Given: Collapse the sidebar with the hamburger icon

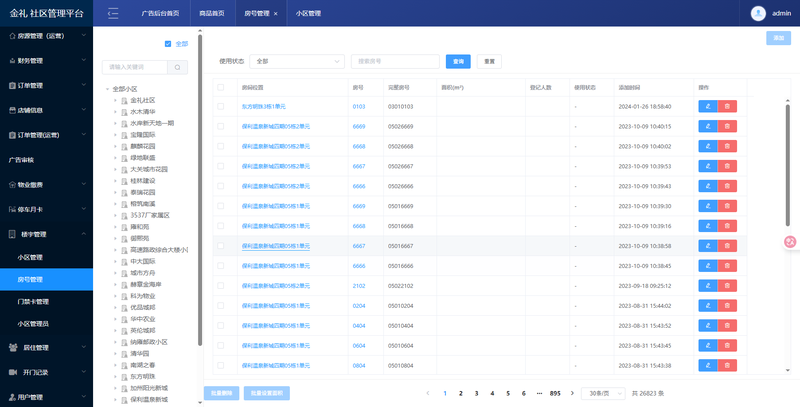Looking at the screenshot, I should pos(112,14).
